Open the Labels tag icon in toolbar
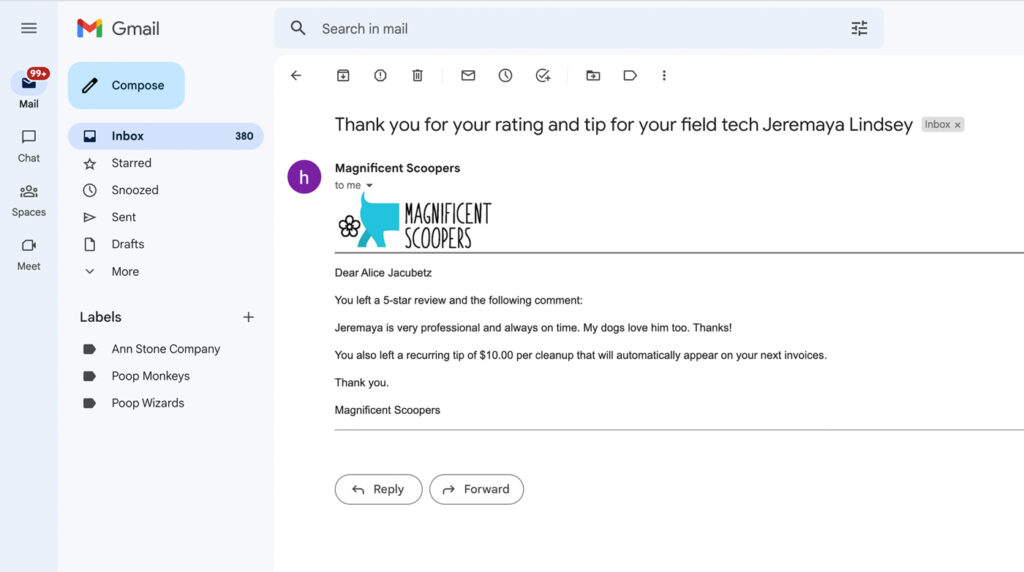The height and width of the screenshot is (572, 1024). click(630, 75)
